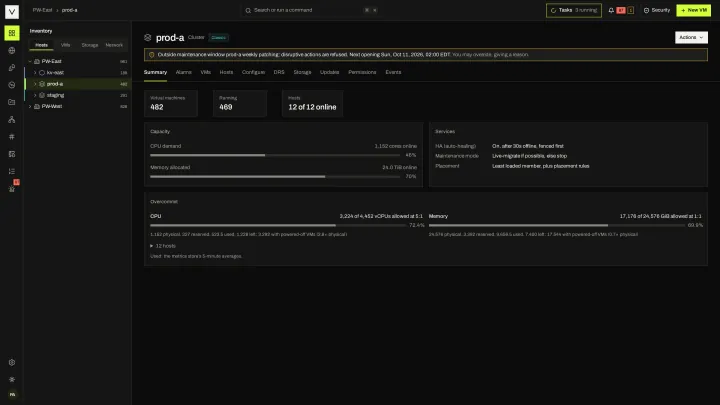Open the Summary tab

pos(155,72)
